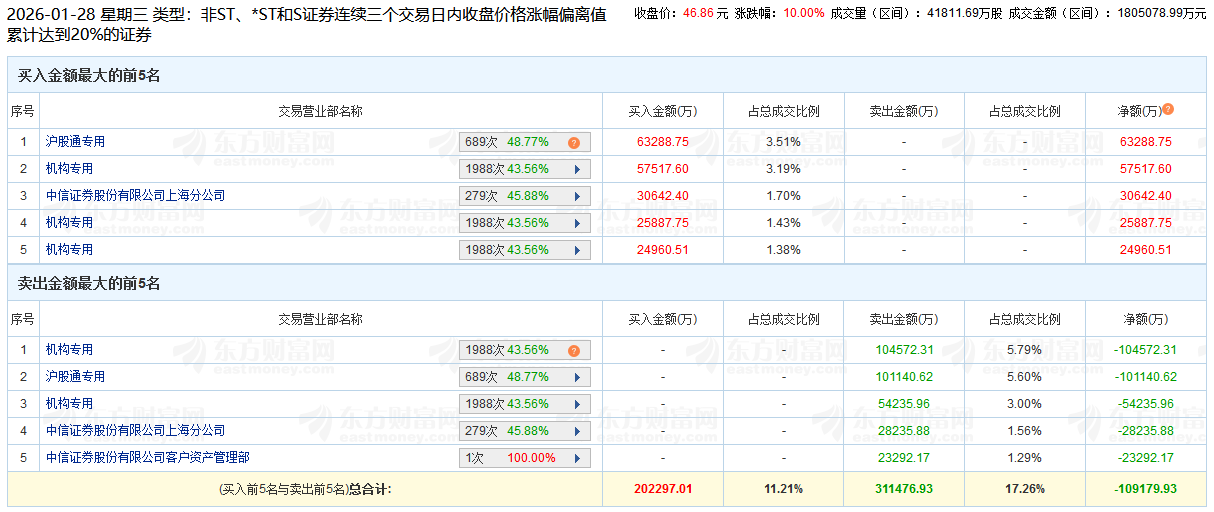Expand the 1988次 43.56% badge in buy row 4
1214x512 pixels.
pyautogui.click(x=525, y=223)
